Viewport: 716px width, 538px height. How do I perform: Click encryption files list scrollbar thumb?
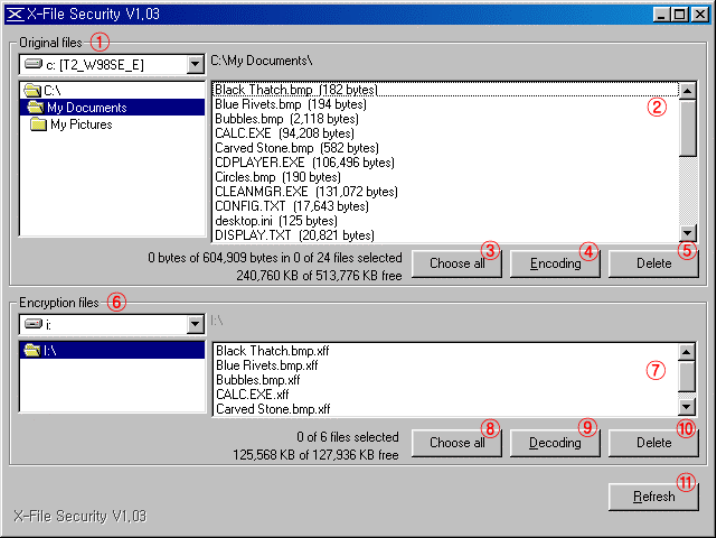pos(687,377)
